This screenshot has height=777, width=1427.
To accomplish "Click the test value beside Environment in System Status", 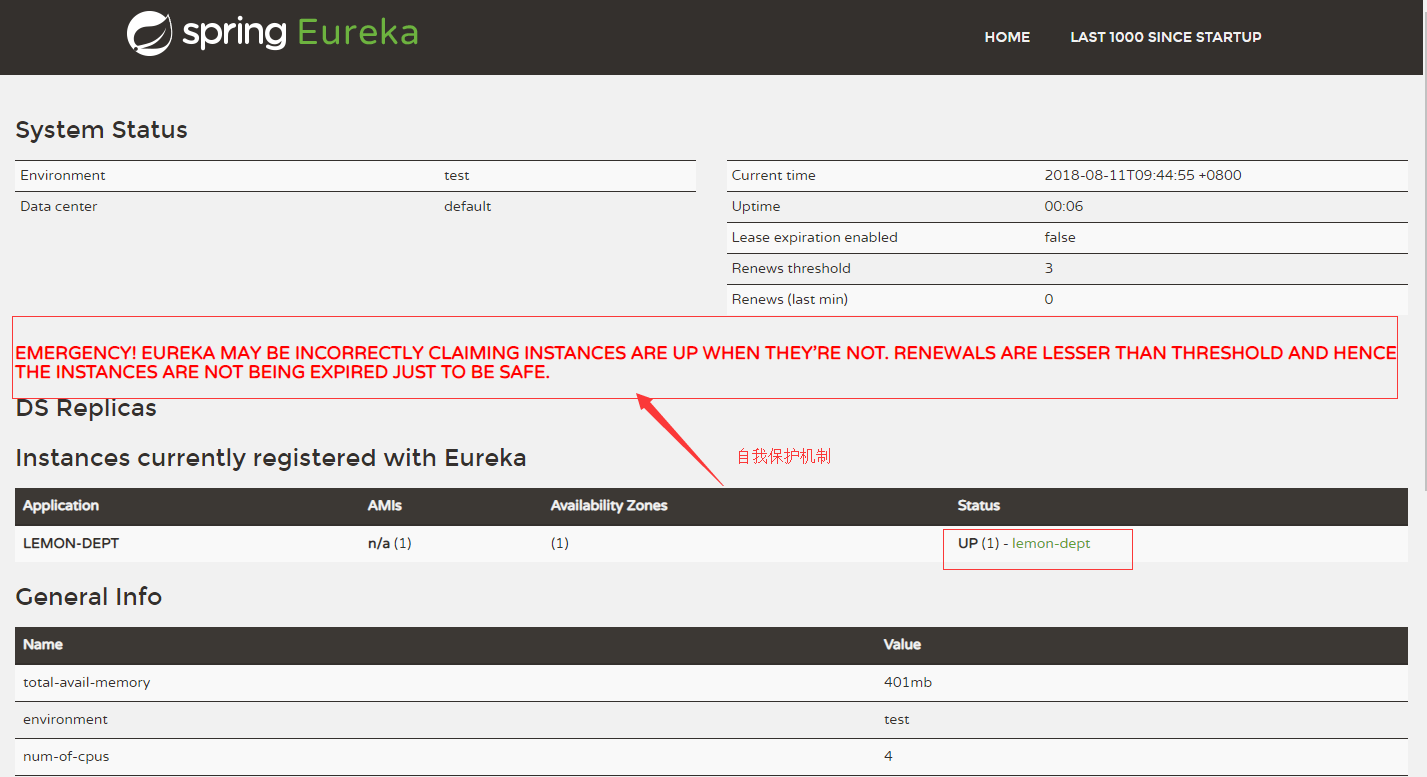I will pyautogui.click(x=457, y=175).
